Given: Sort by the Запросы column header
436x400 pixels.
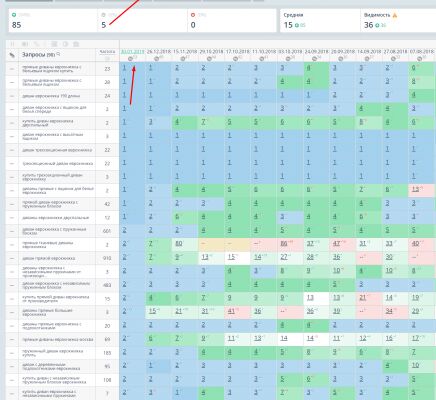Looking at the screenshot, I should tap(38, 55).
